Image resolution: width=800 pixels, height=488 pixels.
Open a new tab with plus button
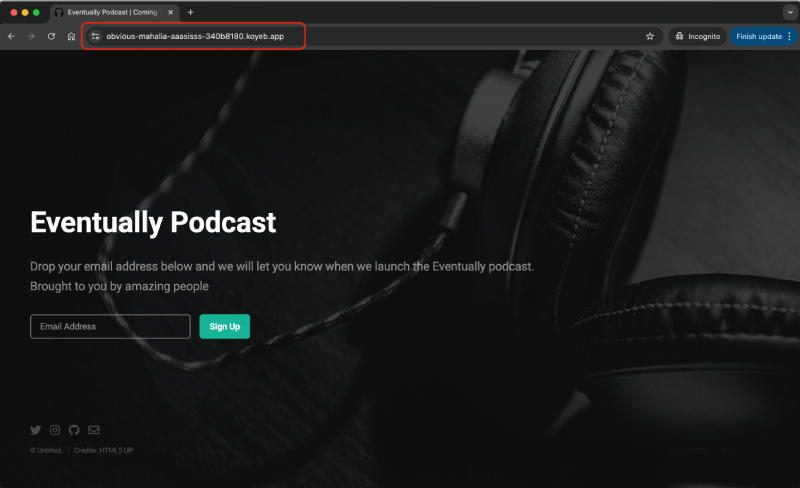pos(190,12)
